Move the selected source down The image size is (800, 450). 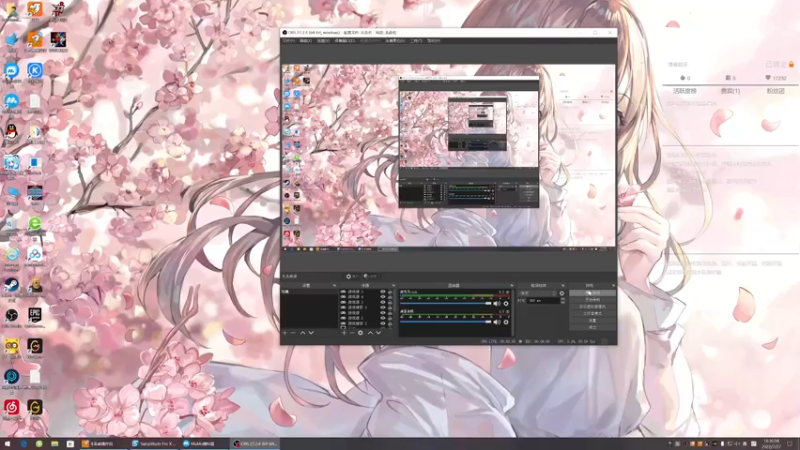379,333
